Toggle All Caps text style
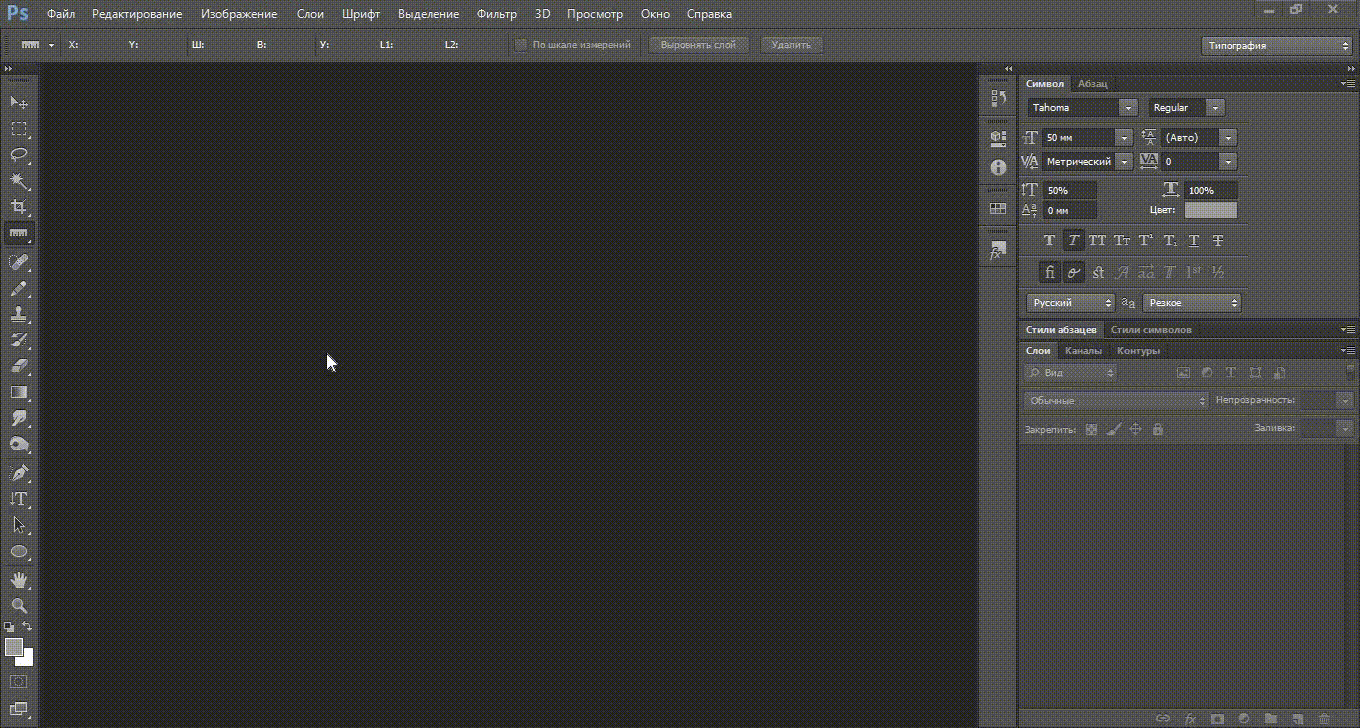1360x728 pixels. (1097, 241)
